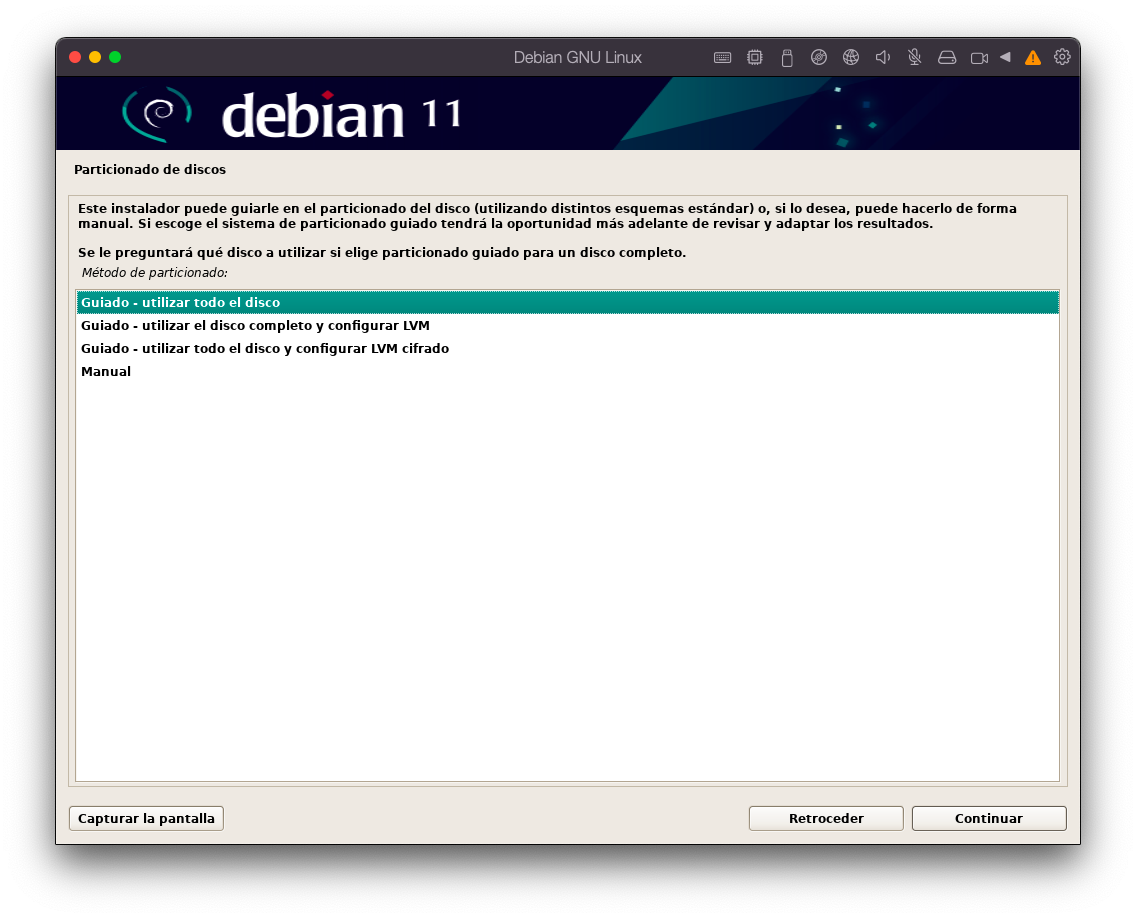
Task: Choose 'utilizar el disco completo y configurar LVM'
Action: (255, 325)
